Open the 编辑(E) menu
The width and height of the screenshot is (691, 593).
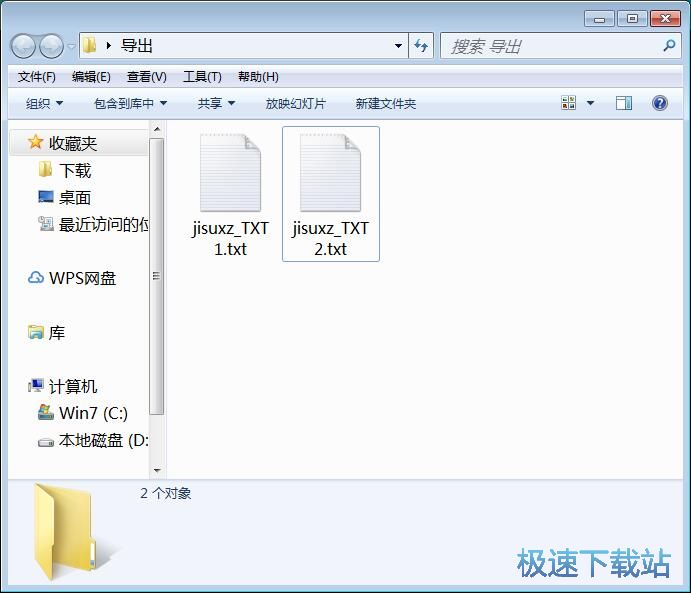(91, 77)
